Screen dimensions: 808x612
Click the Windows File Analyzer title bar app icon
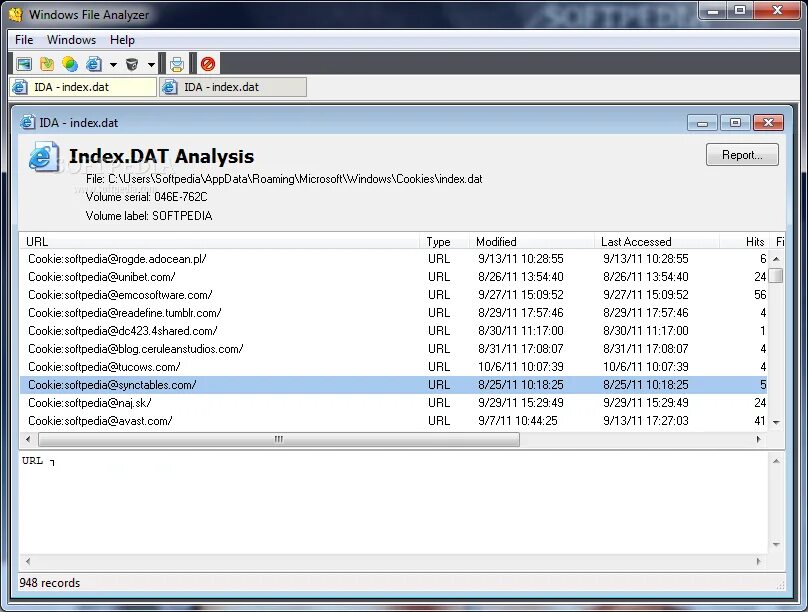point(15,14)
